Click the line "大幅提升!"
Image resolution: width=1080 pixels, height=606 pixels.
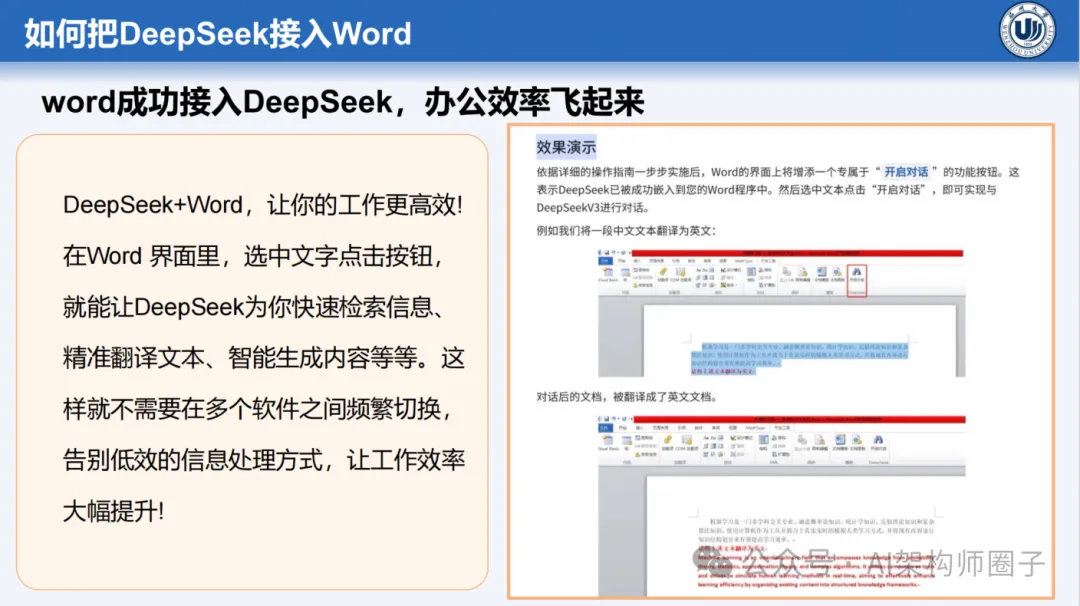(114, 512)
